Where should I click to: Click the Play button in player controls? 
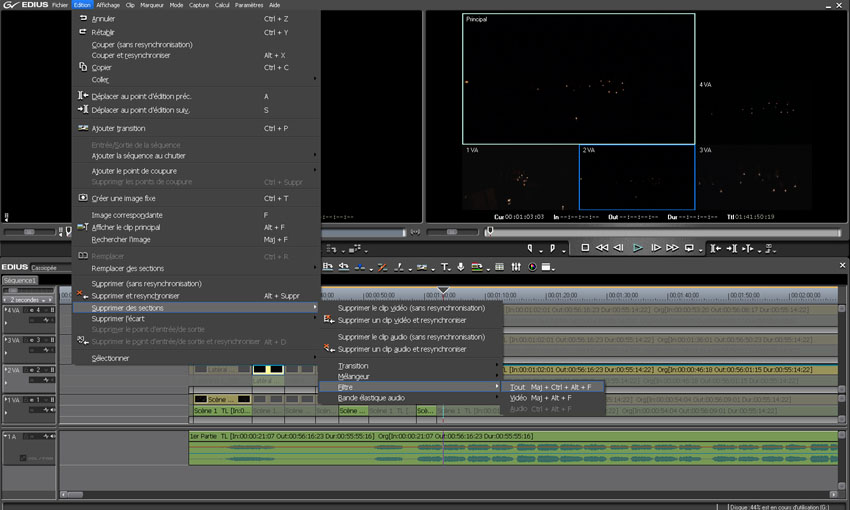pyautogui.click(x=637, y=248)
